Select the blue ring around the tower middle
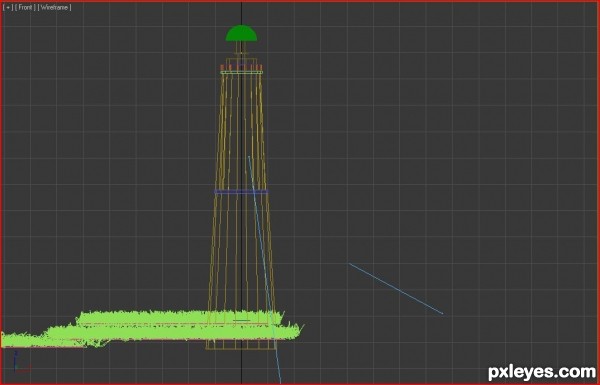The height and width of the screenshot is (385, 600). (x=241, y=192)
